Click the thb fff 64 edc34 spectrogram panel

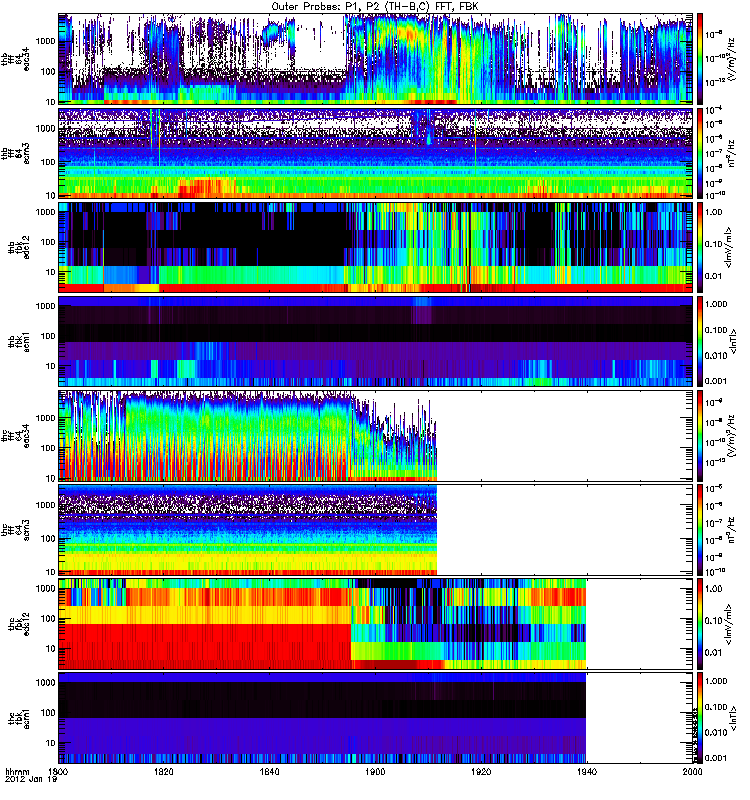pos(375,59)
